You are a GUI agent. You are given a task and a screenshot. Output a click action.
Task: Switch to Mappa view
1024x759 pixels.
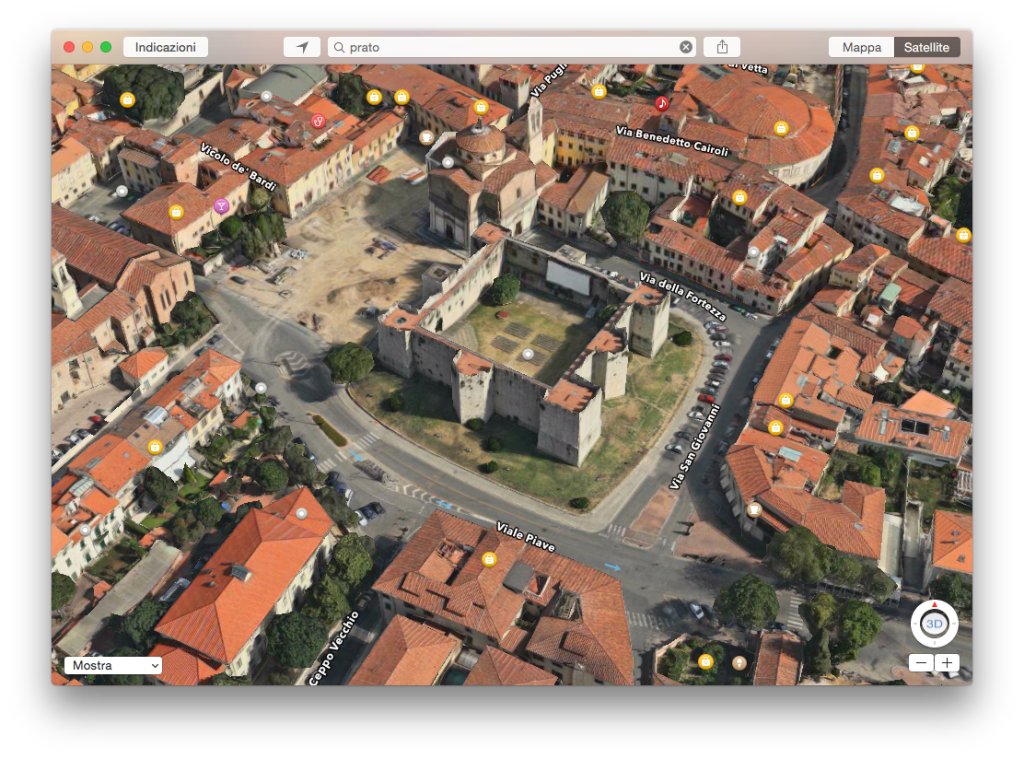[x=860, y=46]
